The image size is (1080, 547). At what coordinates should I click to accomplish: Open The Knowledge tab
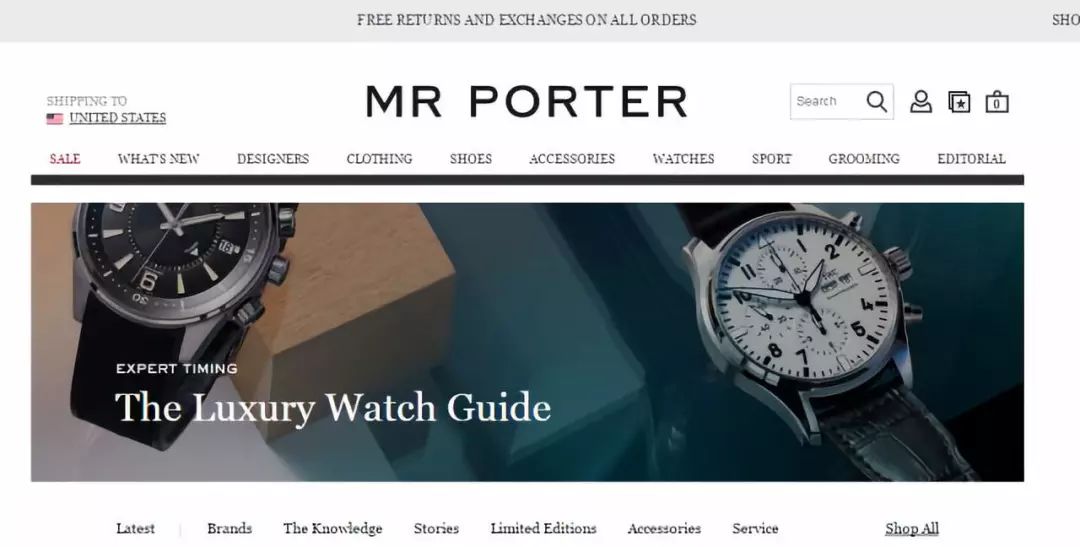click(x=333, y=528)
